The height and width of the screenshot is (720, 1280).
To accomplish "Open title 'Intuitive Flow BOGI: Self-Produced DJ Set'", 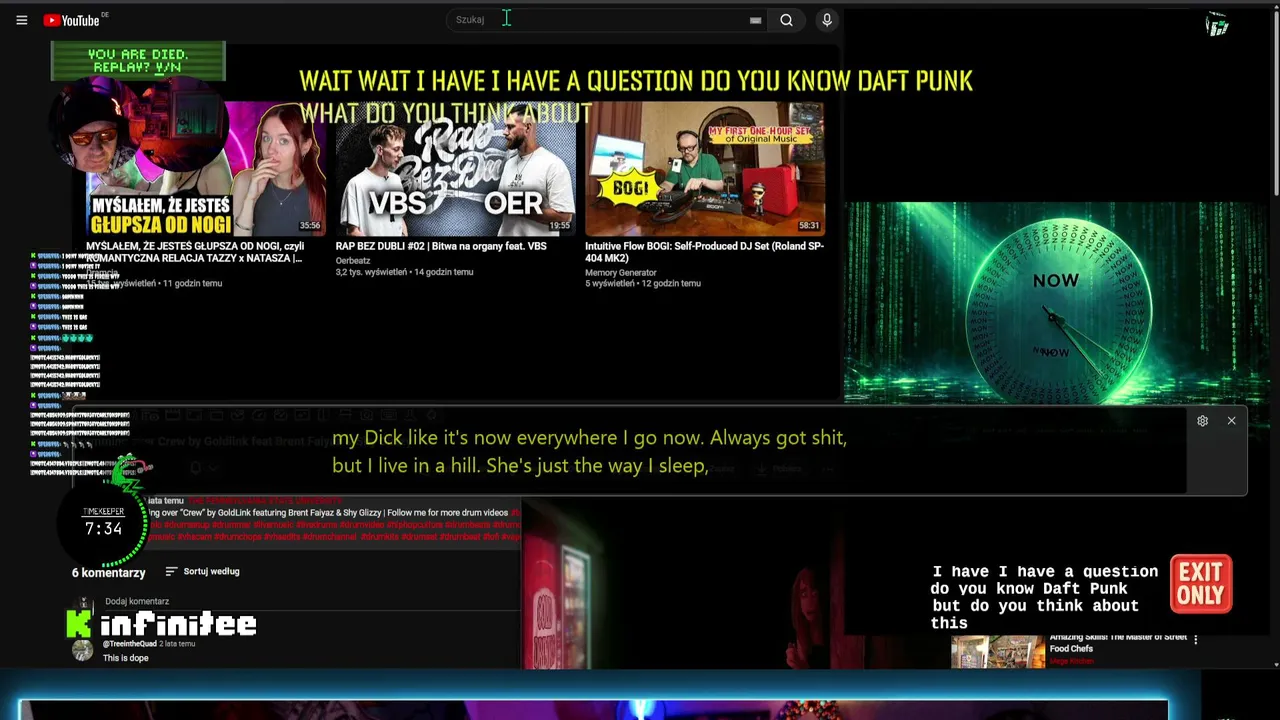I will 704,252.
